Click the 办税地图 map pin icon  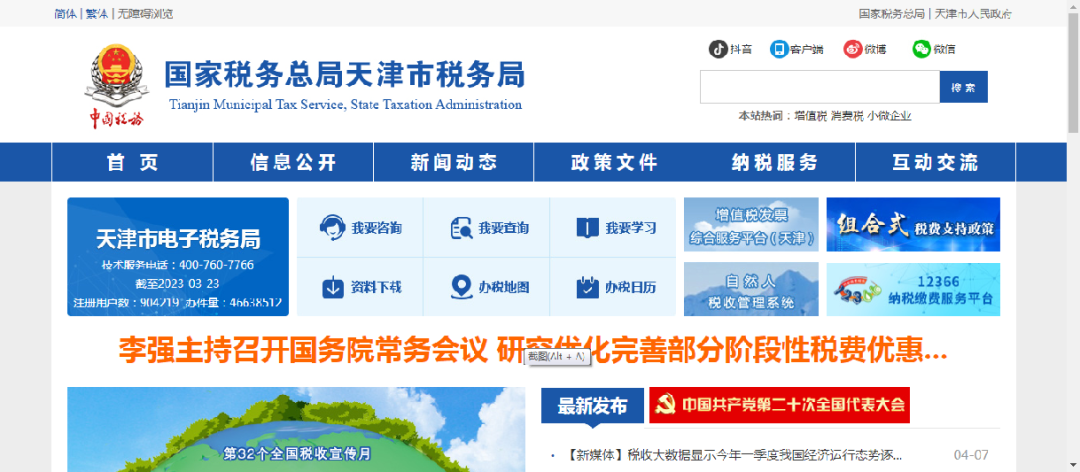coord(461,287)
